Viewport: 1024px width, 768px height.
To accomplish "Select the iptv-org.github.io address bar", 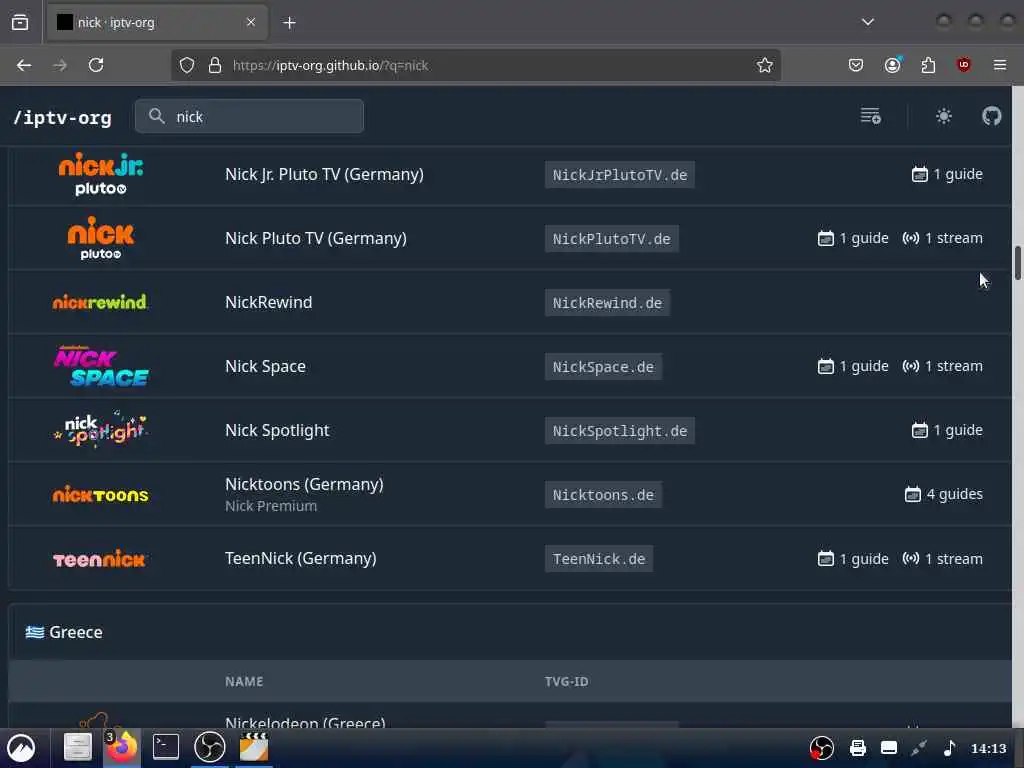I will [475, 65].
